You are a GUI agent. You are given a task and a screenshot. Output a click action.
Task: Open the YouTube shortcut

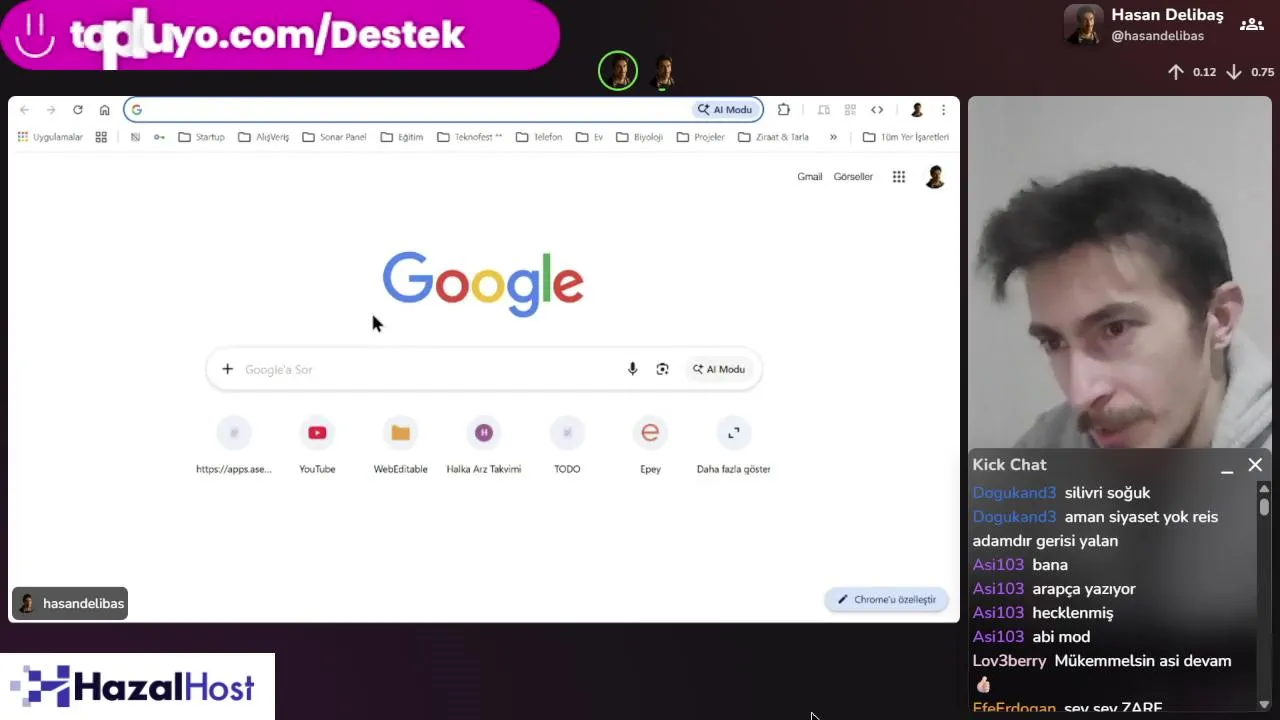point(317,443)
